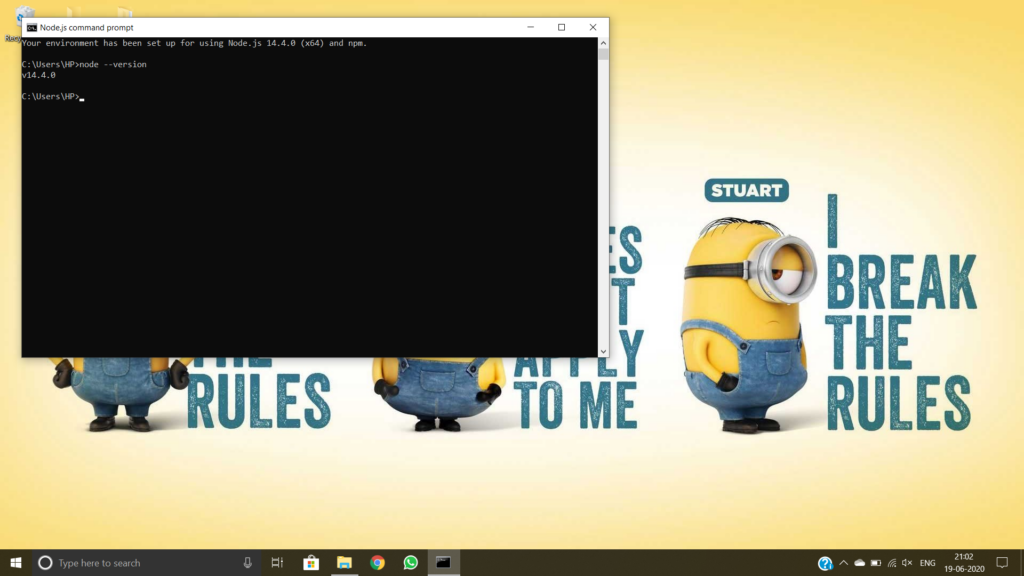Expand the hidden system tray icons
Viewport: 1024px width, 576px height.
[844, 563]
